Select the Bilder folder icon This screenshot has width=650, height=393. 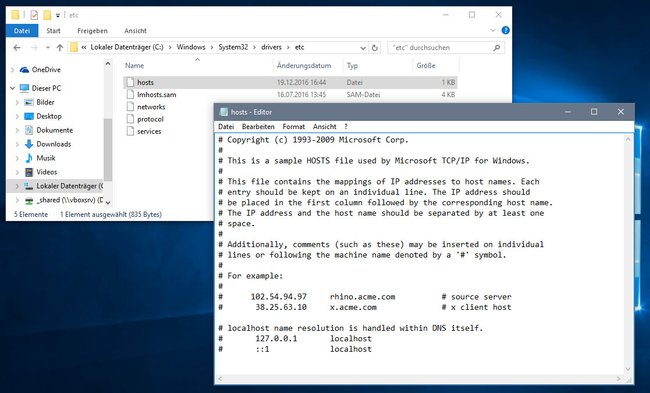tap(29, 102)
